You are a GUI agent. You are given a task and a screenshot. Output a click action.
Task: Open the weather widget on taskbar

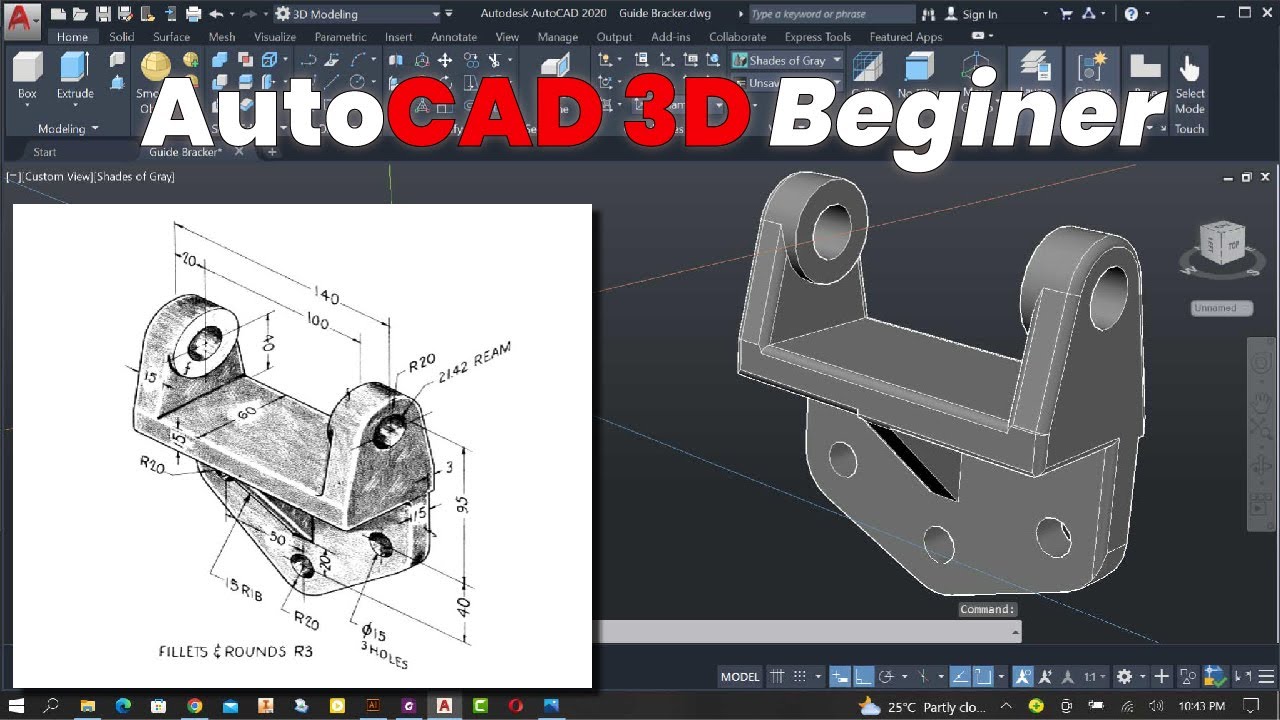[x=922, y=706]
